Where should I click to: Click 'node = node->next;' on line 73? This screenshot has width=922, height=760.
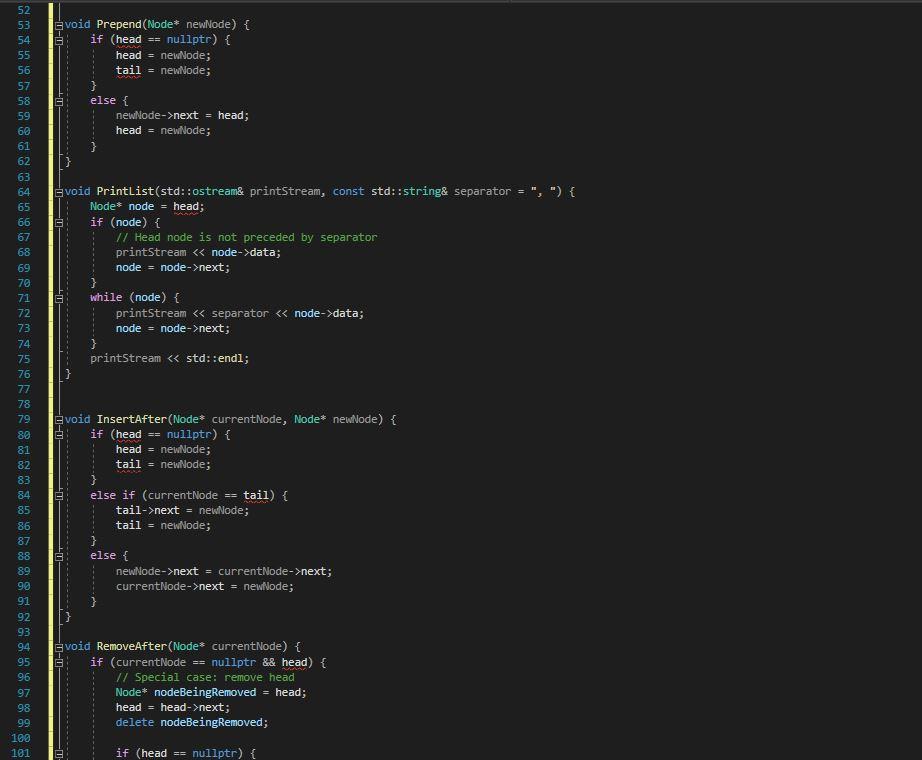tap(173, 328)
